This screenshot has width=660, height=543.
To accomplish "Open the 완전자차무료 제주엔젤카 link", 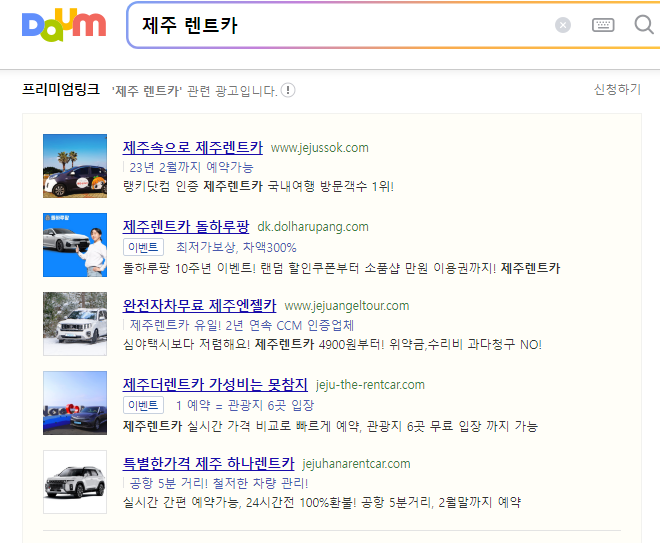I will [x=199, y=306].
